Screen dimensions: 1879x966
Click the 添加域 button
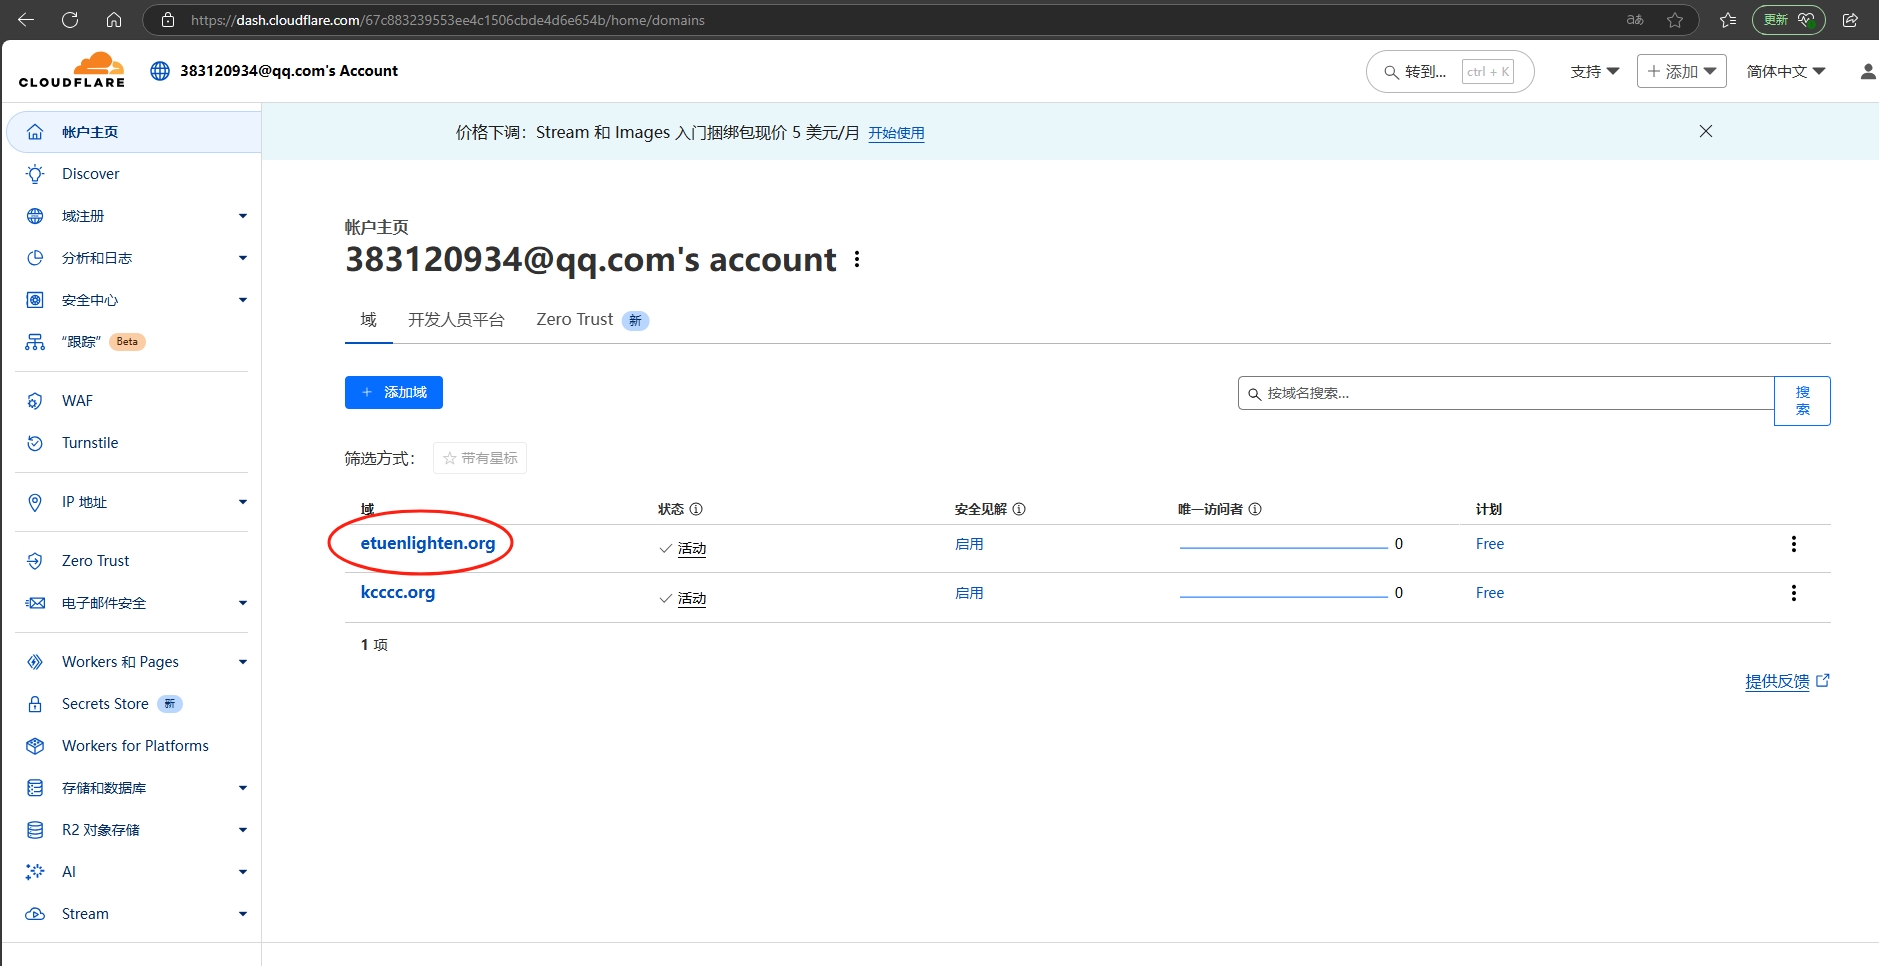[394, 393]
